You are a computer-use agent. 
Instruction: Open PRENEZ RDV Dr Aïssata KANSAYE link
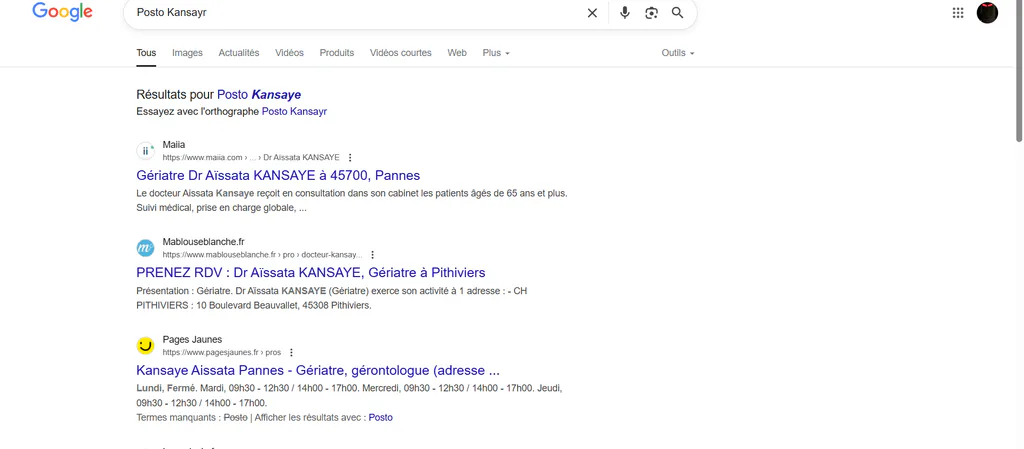tap(311, 272)
